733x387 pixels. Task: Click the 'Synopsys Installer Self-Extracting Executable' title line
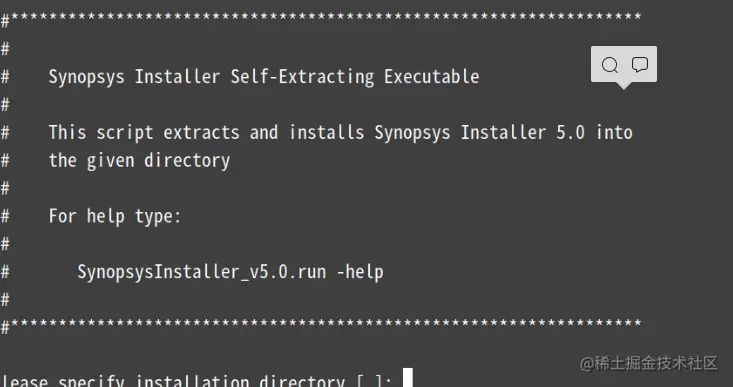[x=264, y=77]
